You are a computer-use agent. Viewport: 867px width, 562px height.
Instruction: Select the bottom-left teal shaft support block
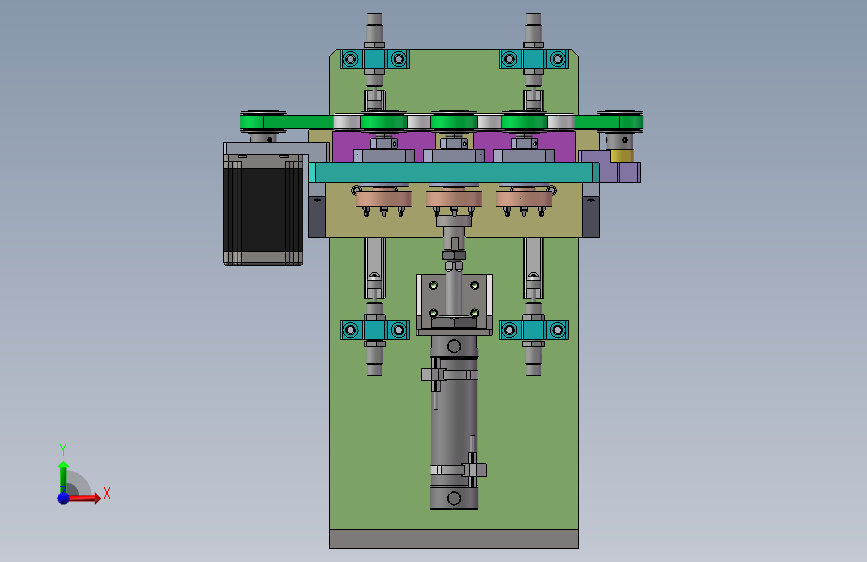[375, 330]
